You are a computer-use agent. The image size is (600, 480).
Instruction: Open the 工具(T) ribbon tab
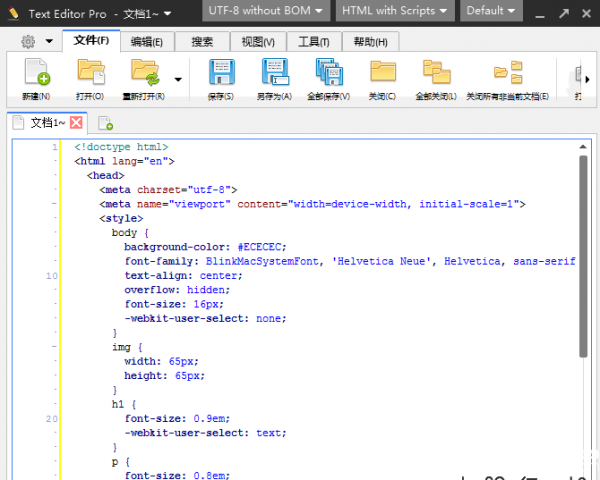tap(314, 41)
